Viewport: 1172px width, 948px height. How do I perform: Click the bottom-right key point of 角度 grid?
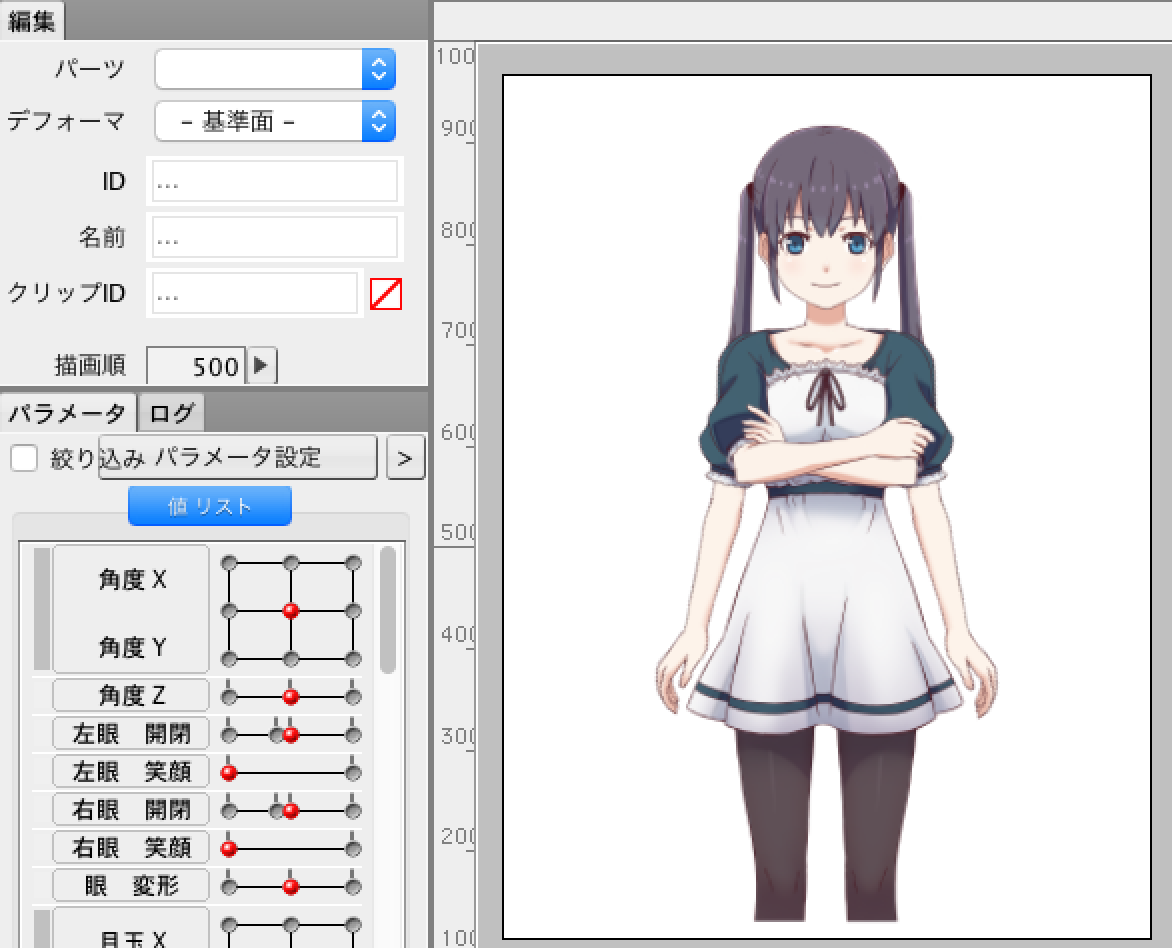(354, 659)
